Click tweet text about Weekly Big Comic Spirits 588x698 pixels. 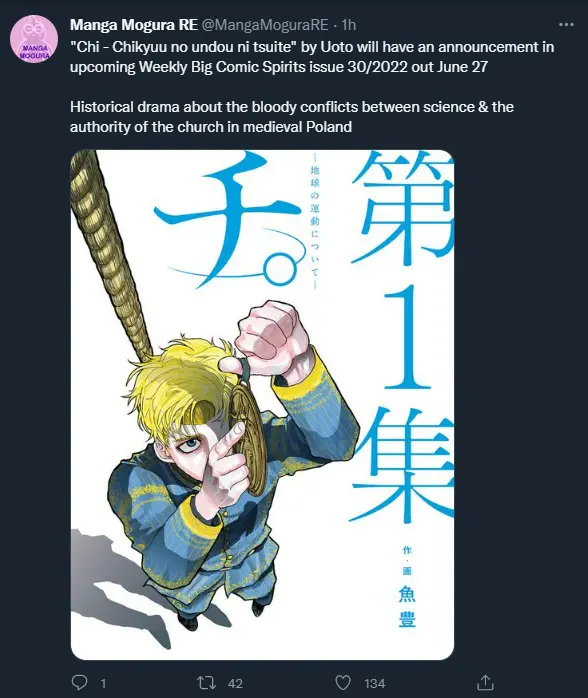click(312, 57)
